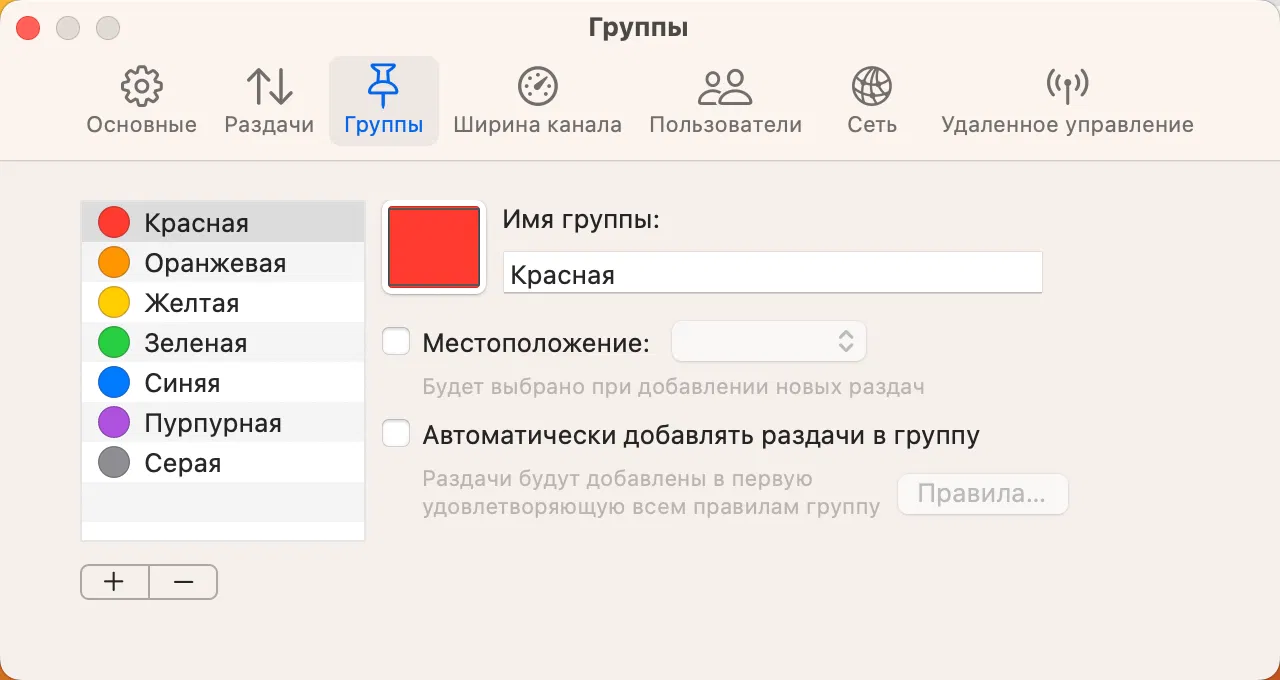Click the Имя группы text field
Image resolution: width=1280 pixels, height=680 pixels.
(x=772, y=274)
